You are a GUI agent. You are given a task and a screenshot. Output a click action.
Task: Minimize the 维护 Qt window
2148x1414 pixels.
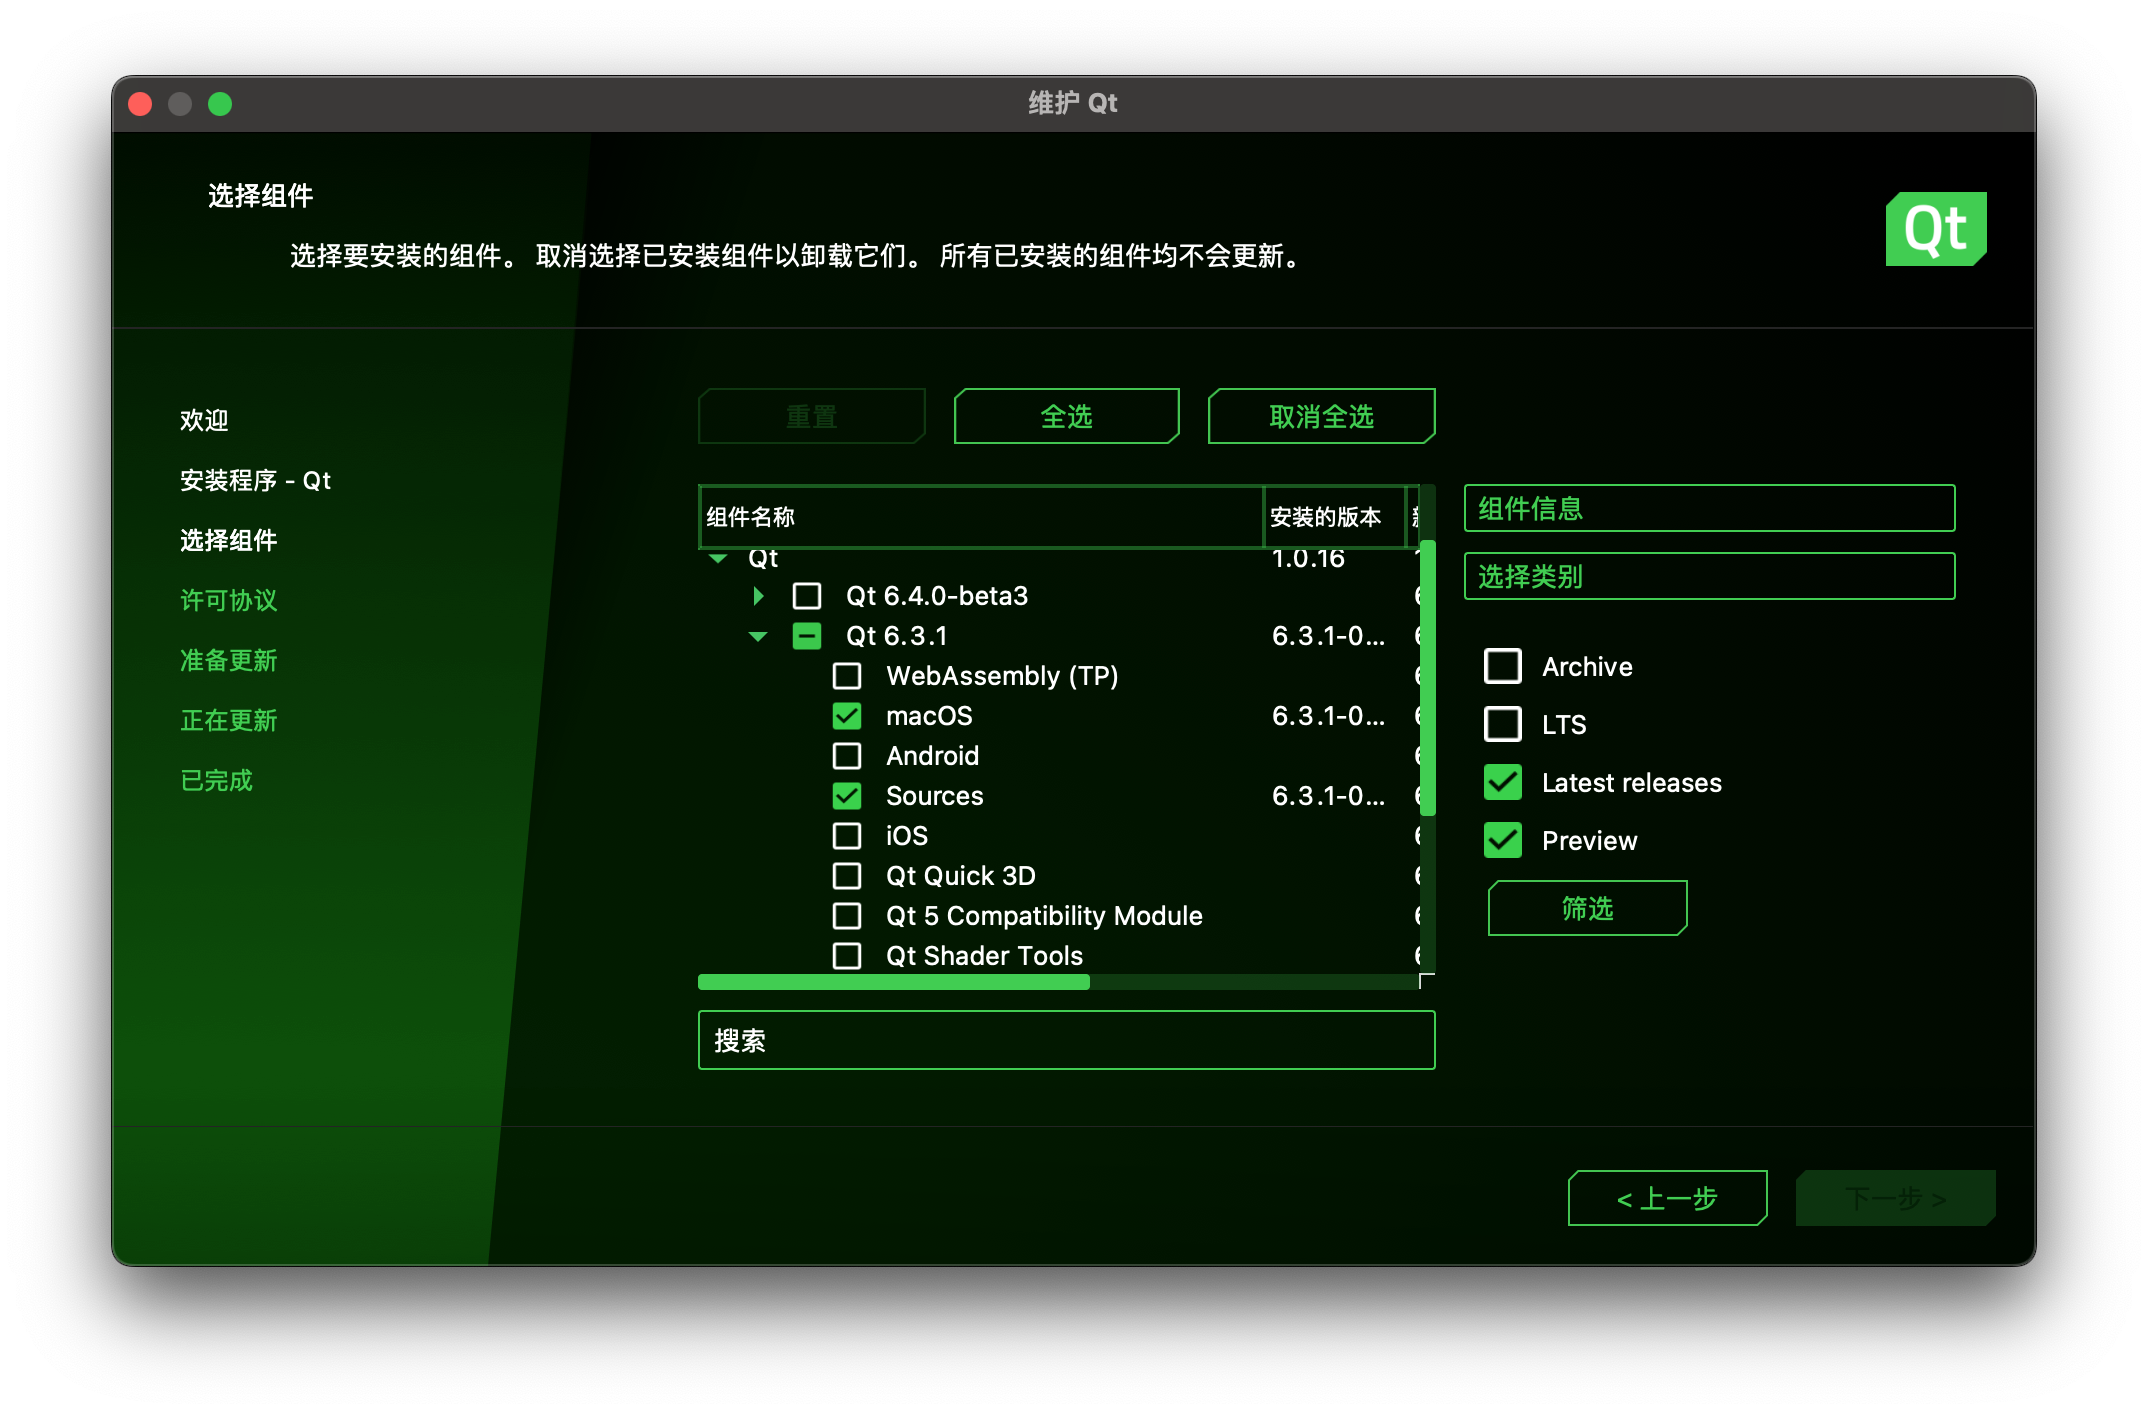(180, 104)
